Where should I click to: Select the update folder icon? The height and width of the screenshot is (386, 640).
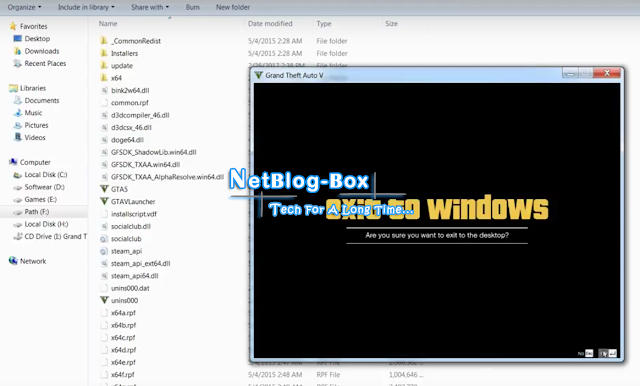104,65
